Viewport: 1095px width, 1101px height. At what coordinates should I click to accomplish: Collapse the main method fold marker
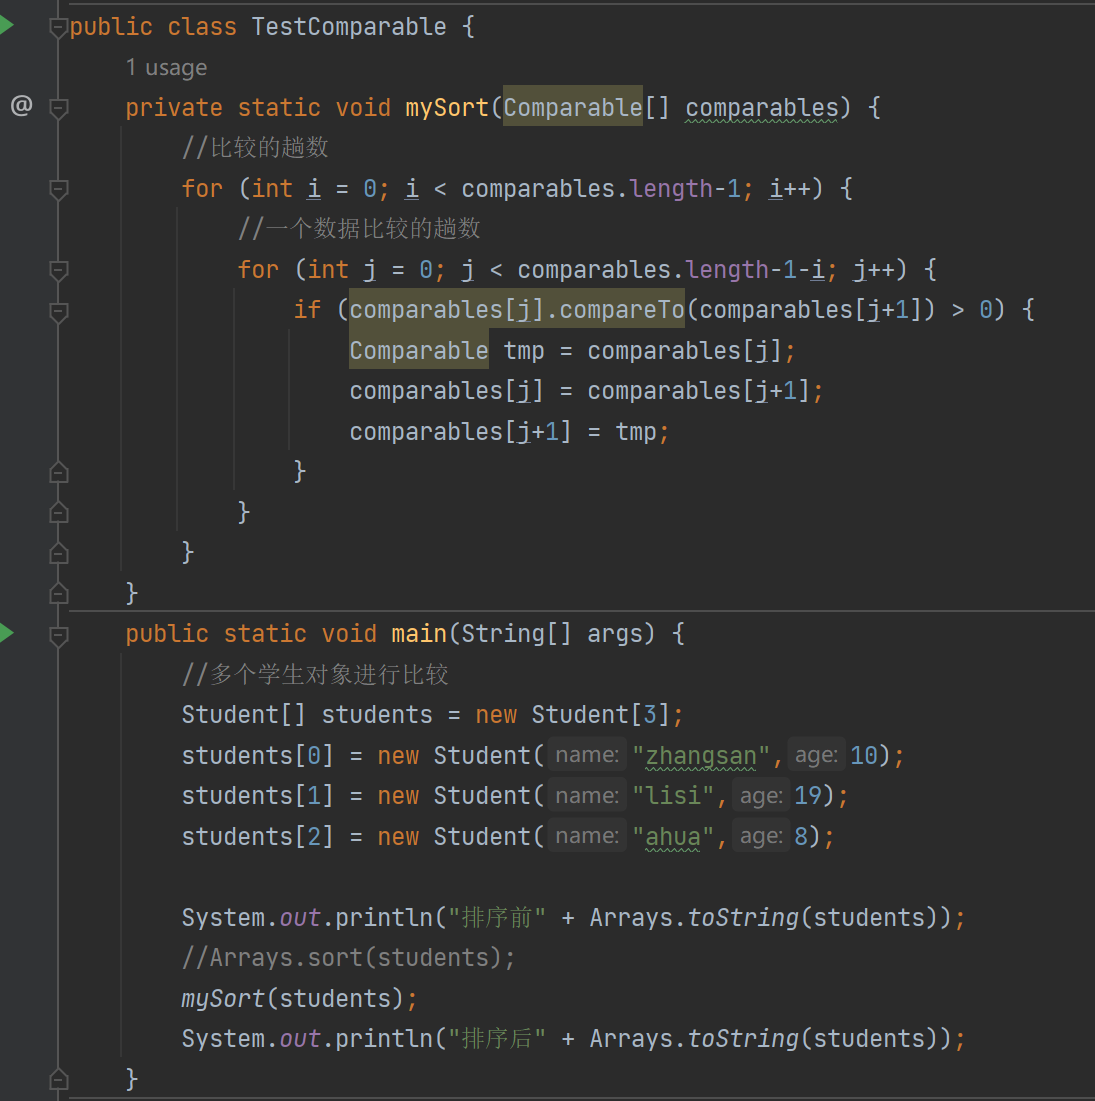coord(58,635)
